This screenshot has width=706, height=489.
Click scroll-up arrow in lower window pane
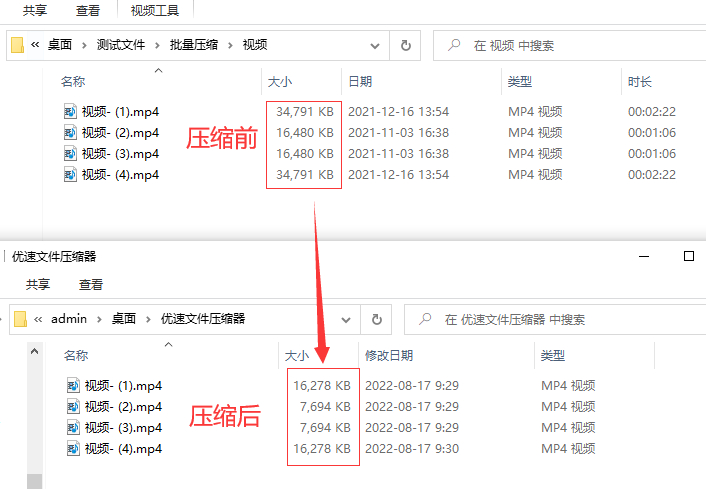34,351
